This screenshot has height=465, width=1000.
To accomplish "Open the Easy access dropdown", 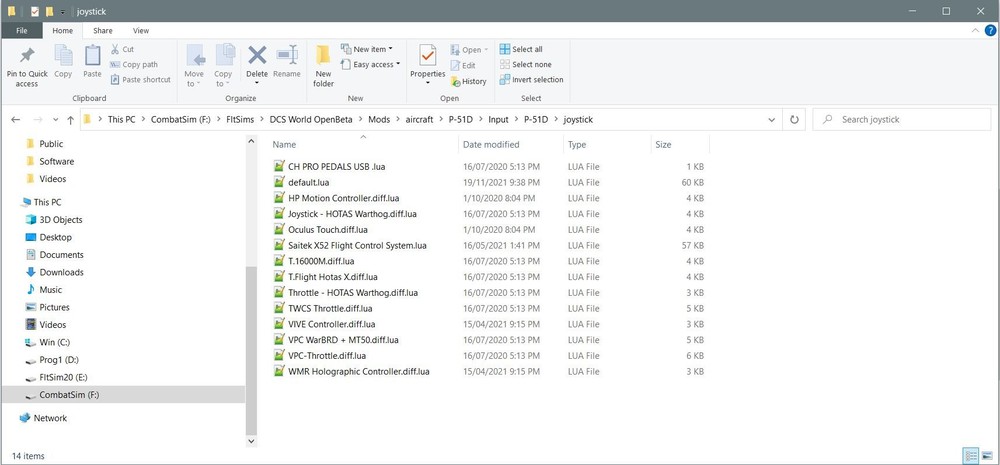I will coord(371,64).
